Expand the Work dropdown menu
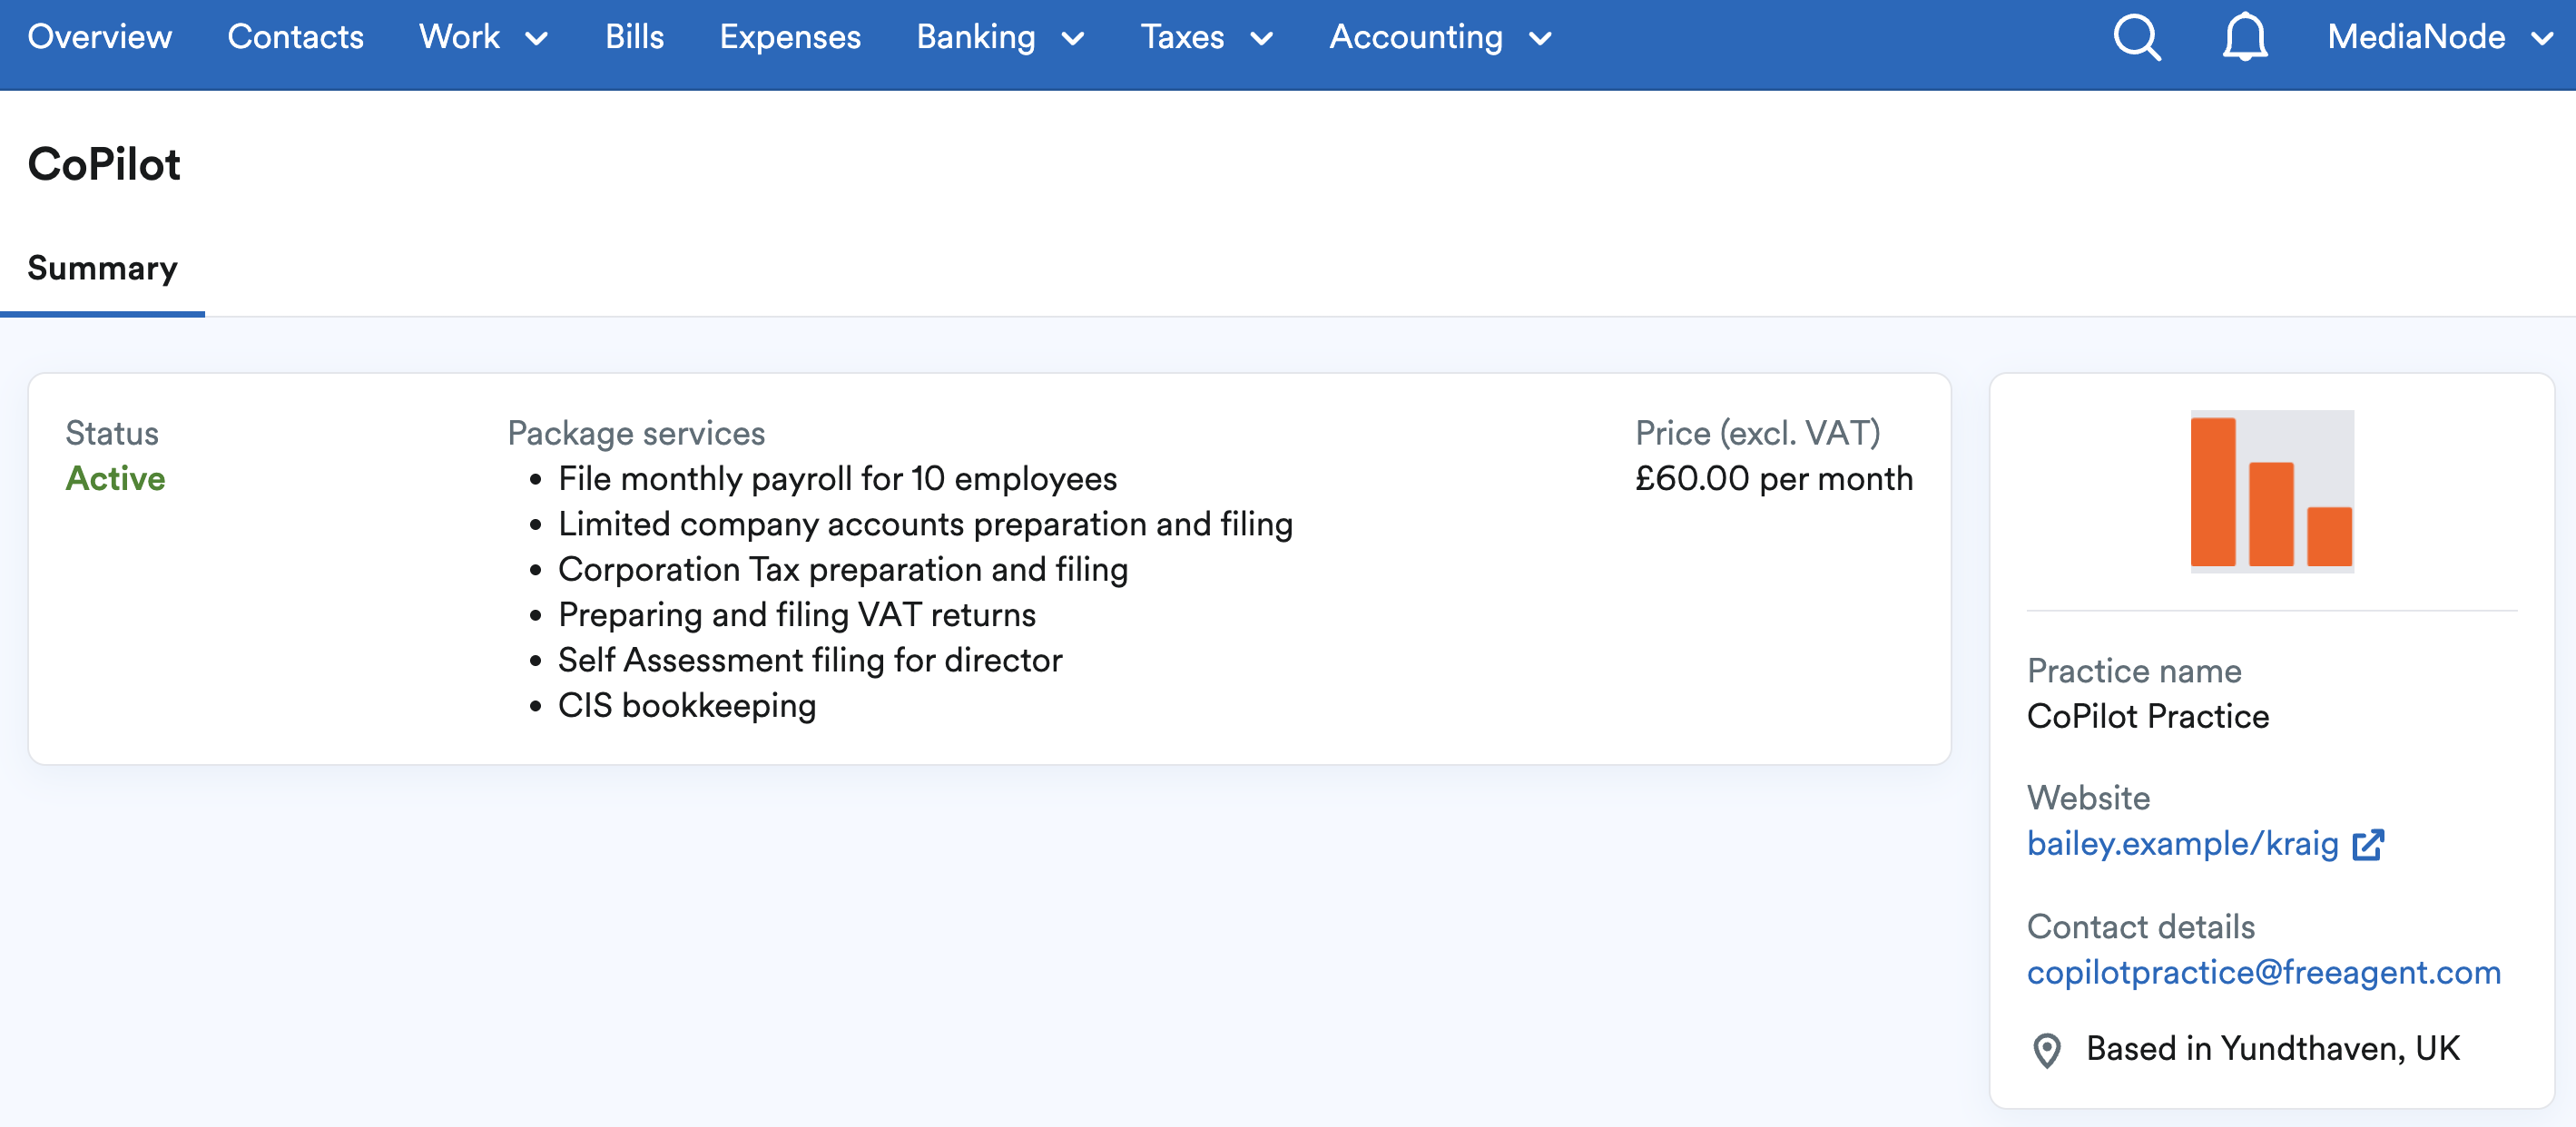Image resolution: width=2576 pixels, height=1127 pixels. click(x=484, y=37)
